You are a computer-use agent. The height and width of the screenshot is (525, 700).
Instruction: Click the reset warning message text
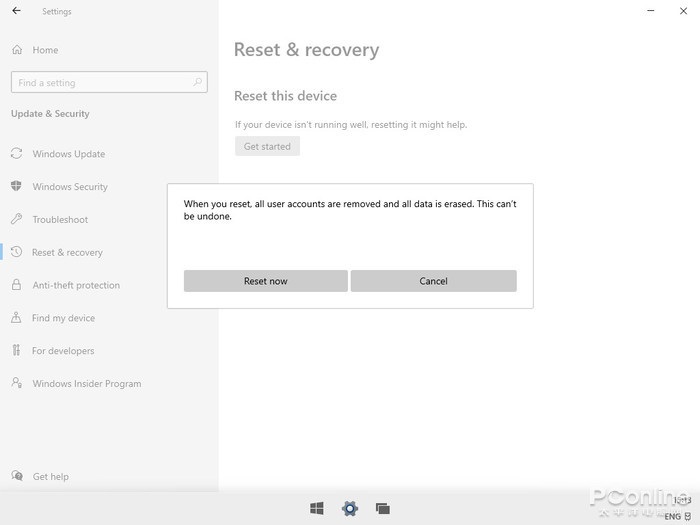pos(350,210)
